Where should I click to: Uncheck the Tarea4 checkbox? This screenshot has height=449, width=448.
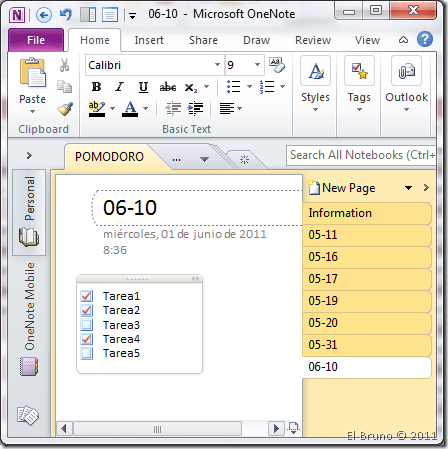point(87,339)
